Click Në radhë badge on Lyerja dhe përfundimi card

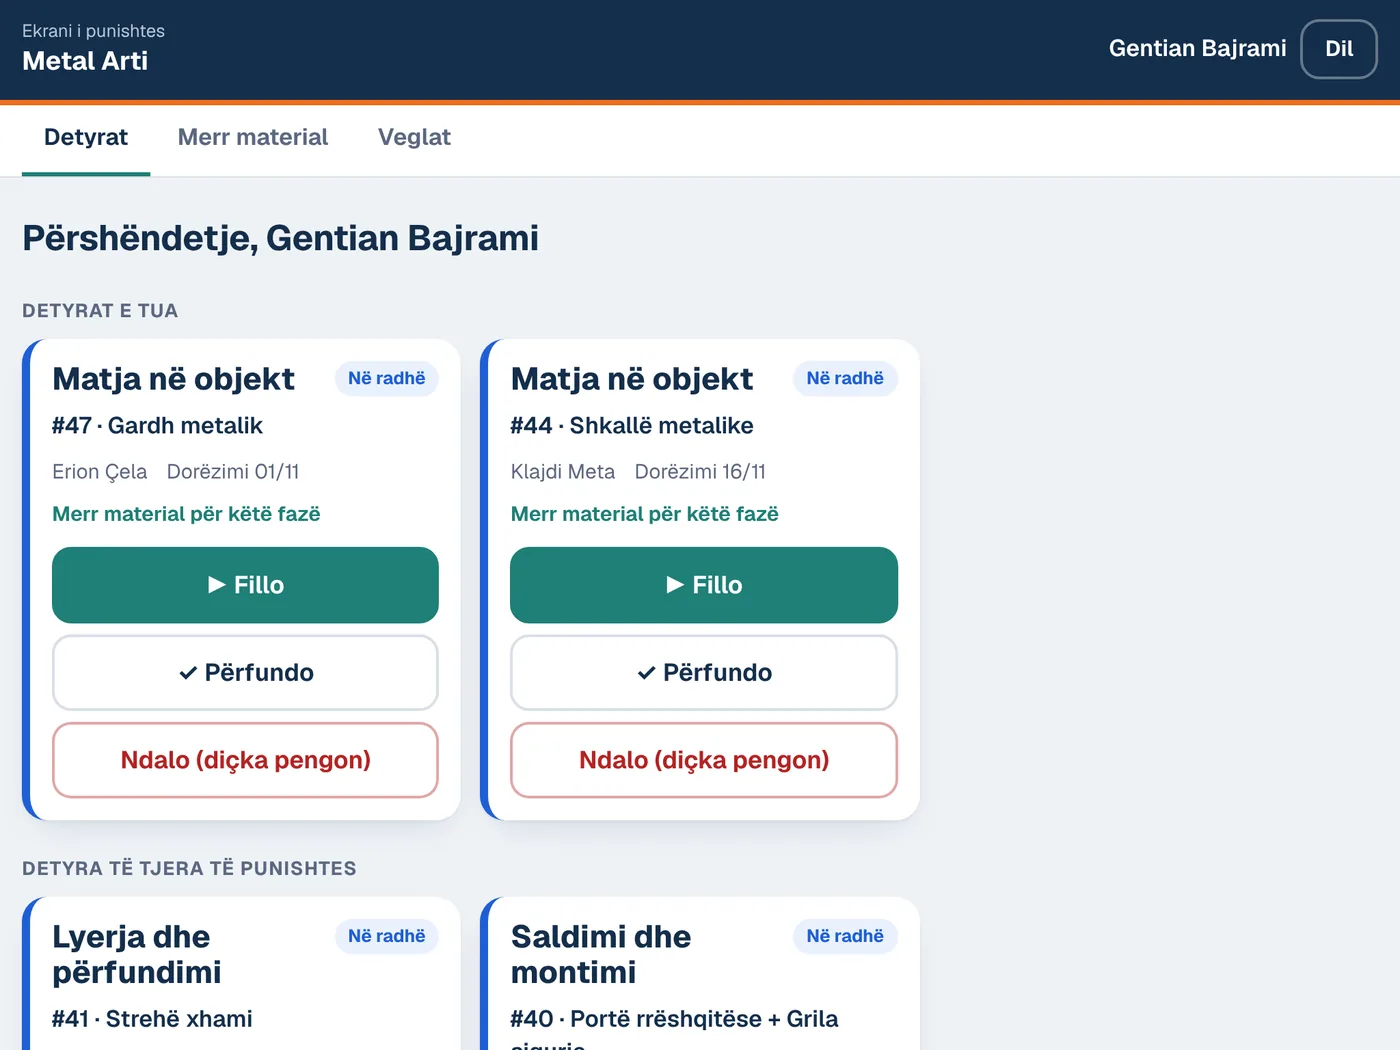387,936
